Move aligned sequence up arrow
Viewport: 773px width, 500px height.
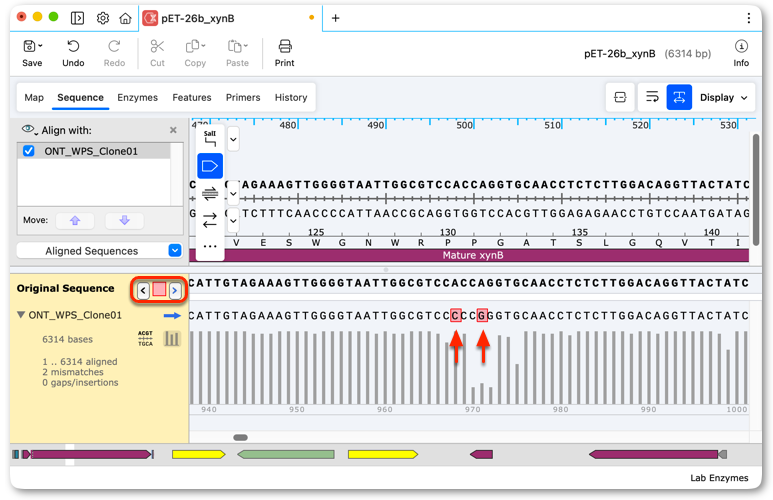[75, 220]
